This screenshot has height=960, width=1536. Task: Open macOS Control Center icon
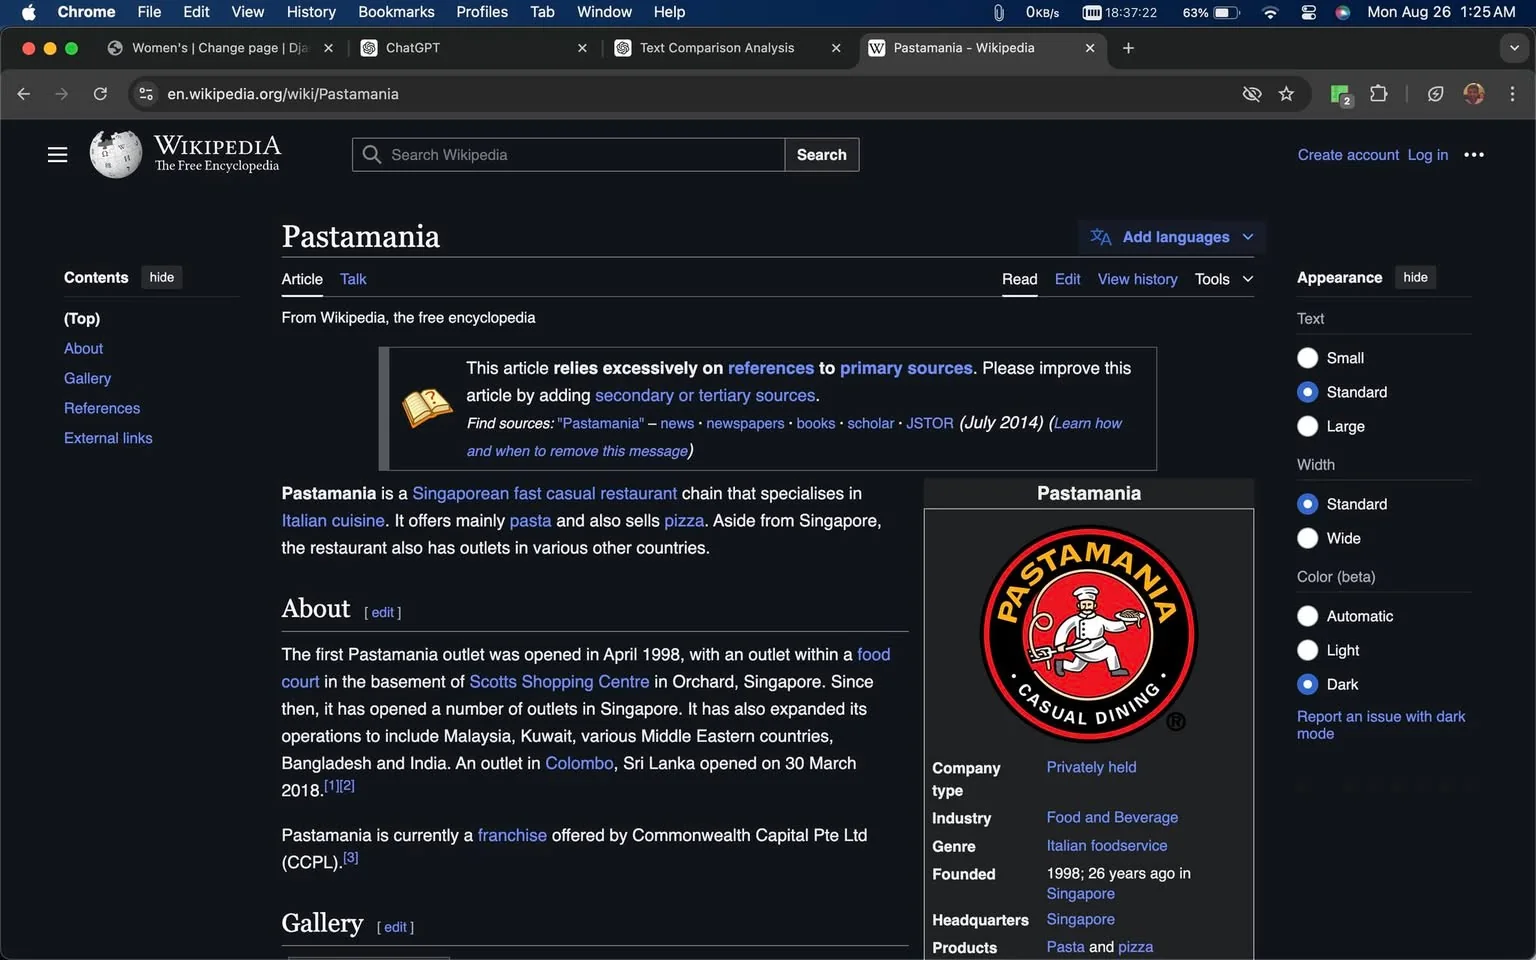[x=1308, y=12]
